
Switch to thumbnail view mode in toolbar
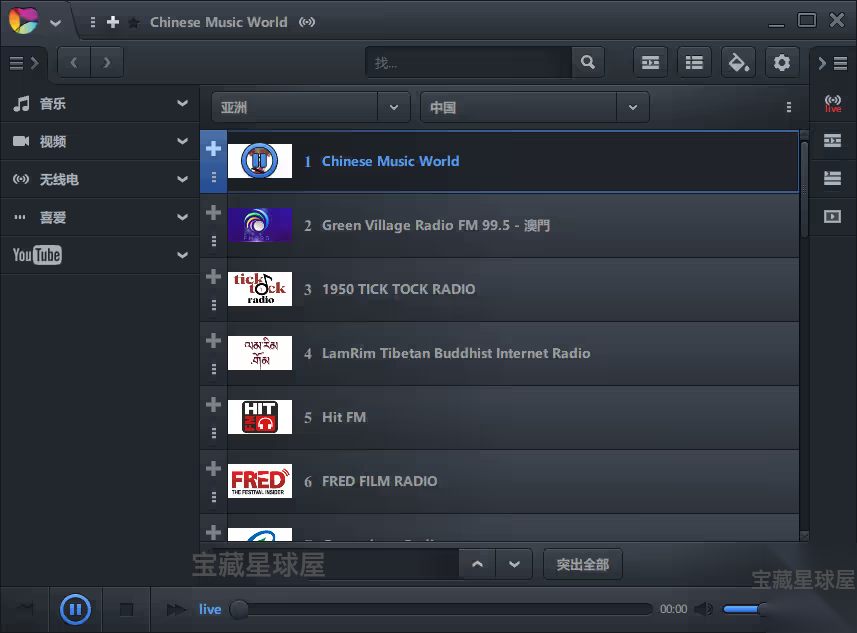(x=650, y=63)
